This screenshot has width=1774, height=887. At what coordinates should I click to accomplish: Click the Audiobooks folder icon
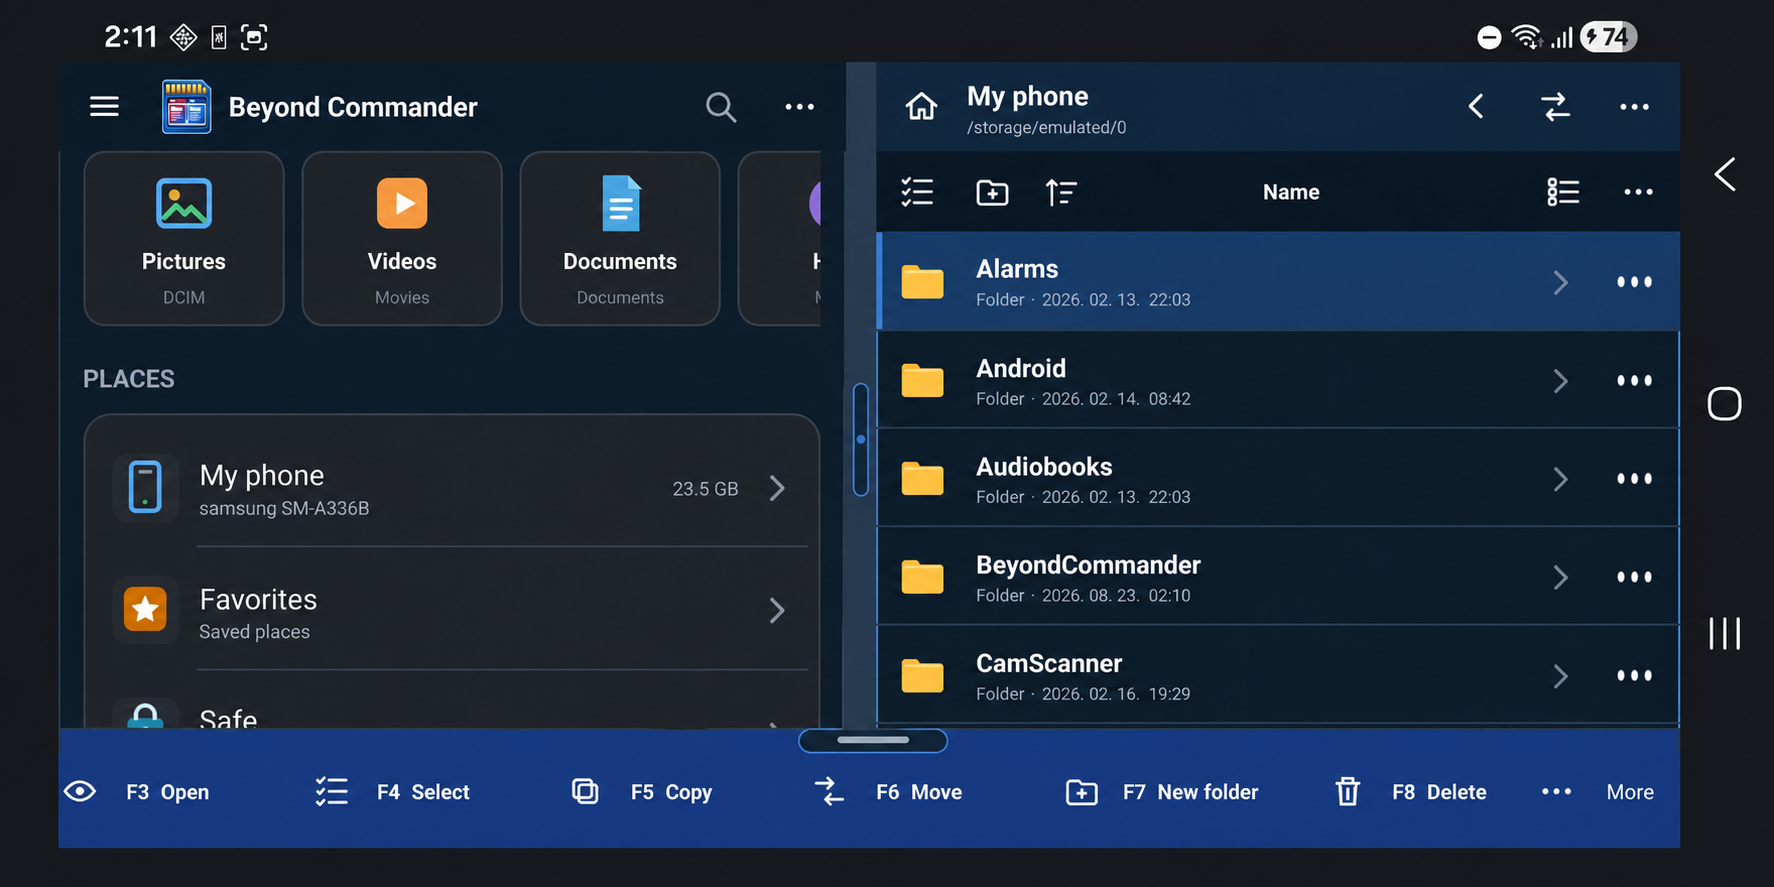coord(922,479)
